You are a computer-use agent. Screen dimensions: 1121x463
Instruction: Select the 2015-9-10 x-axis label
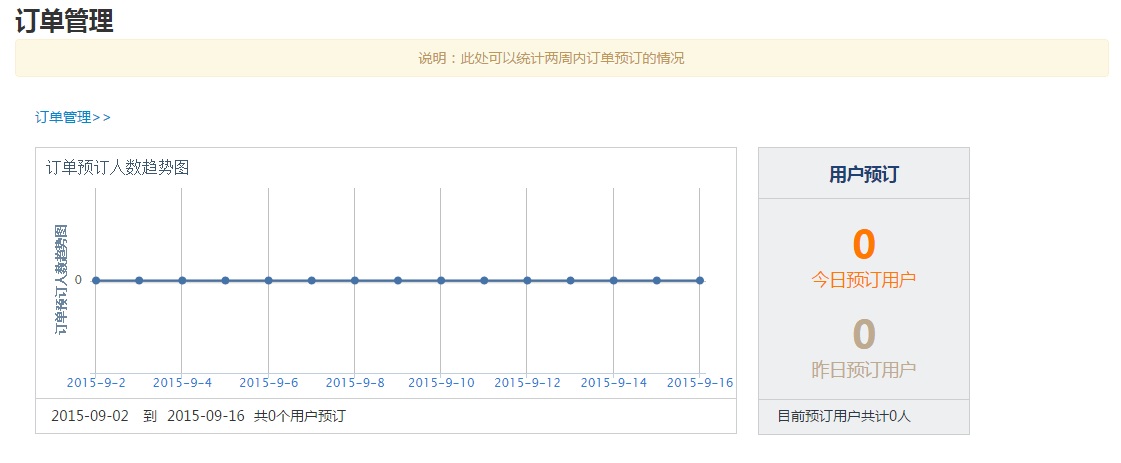[441, 383]
